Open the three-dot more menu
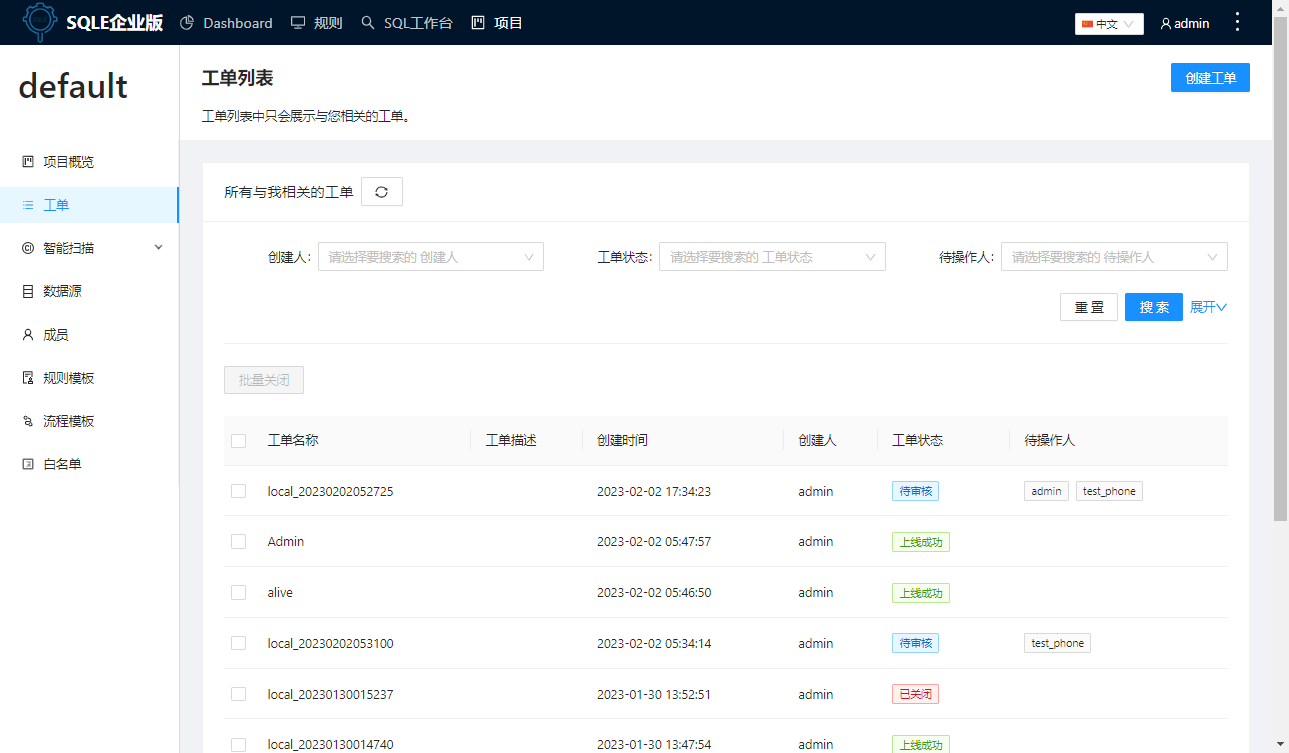1289x753 pixels. [x=1238, y=22]
